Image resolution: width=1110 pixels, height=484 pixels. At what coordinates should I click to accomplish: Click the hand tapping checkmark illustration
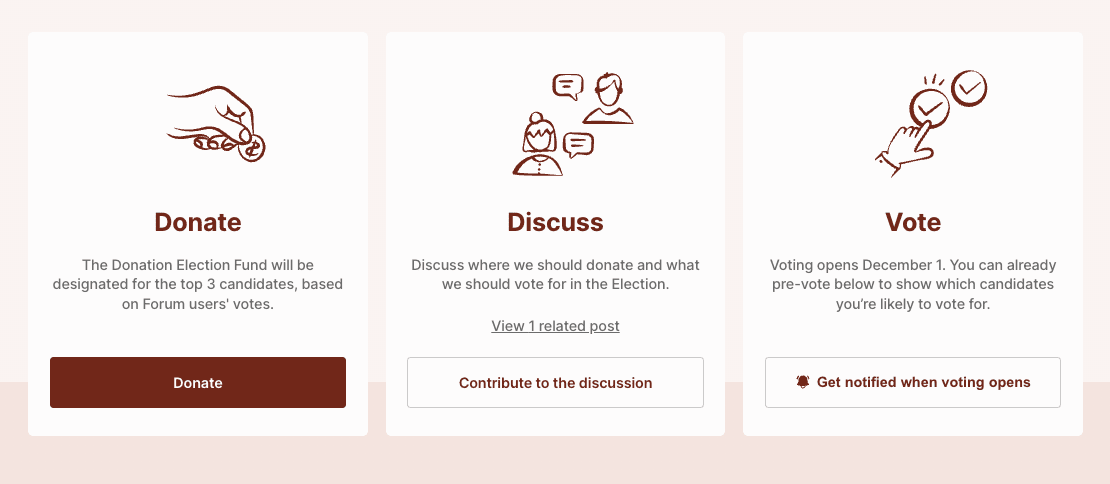click(x=931, y=124)
